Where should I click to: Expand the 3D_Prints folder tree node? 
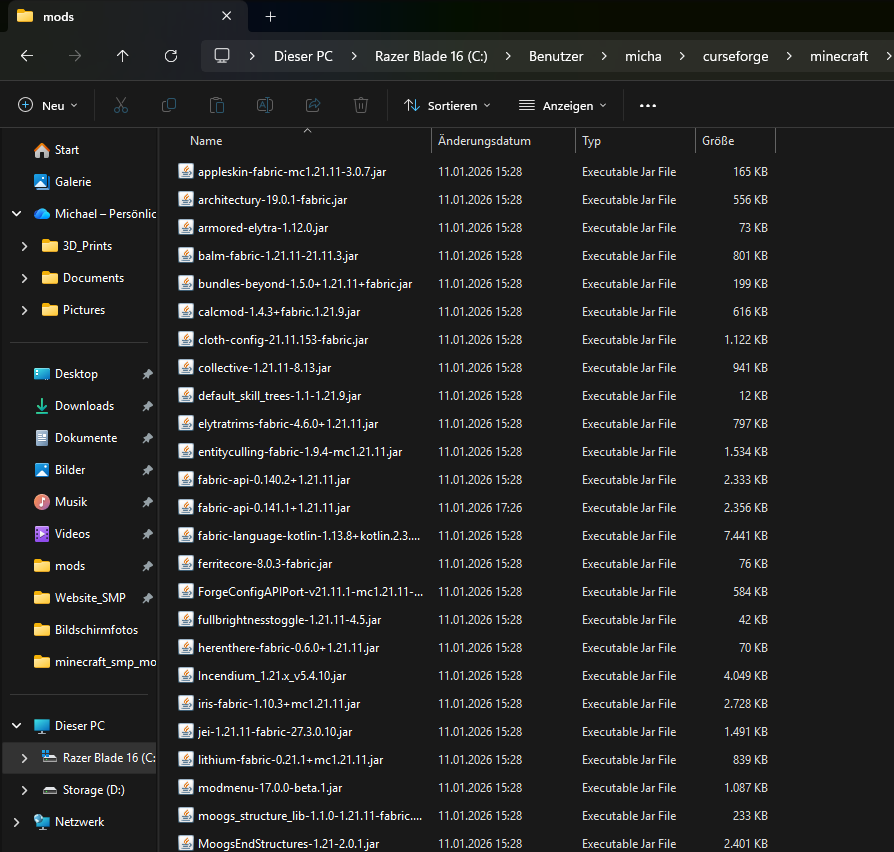[24, 246]
